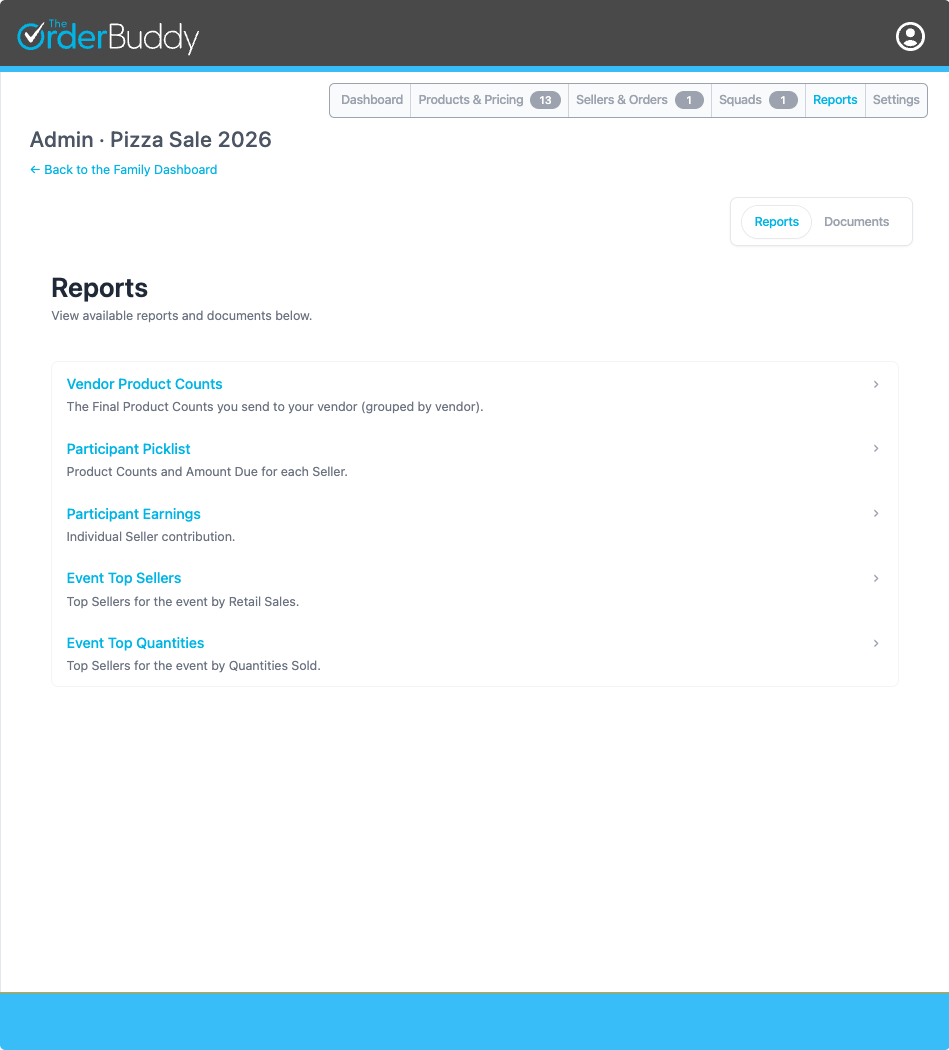
Task: Click the Admin Pizza Sale 2026 heading
Action: pyautogui.click(x=151, y=140)
